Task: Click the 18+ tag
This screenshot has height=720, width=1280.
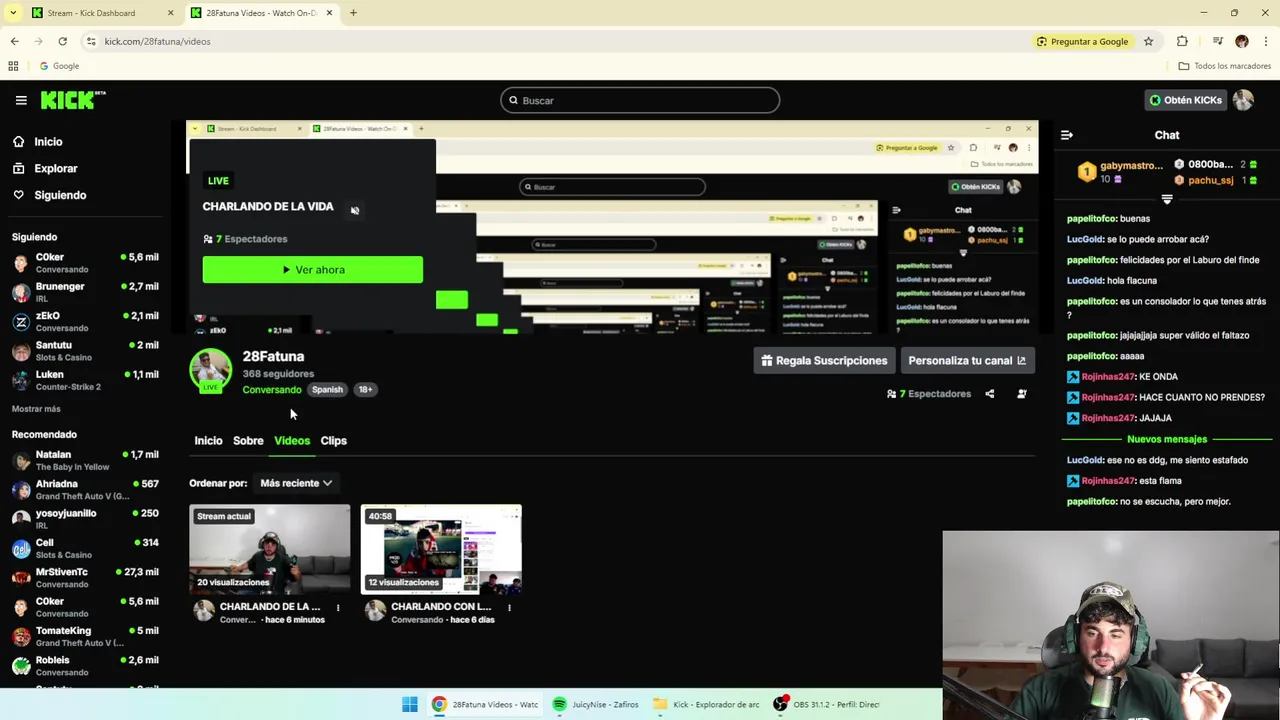Action: click(x=365, y=390)
